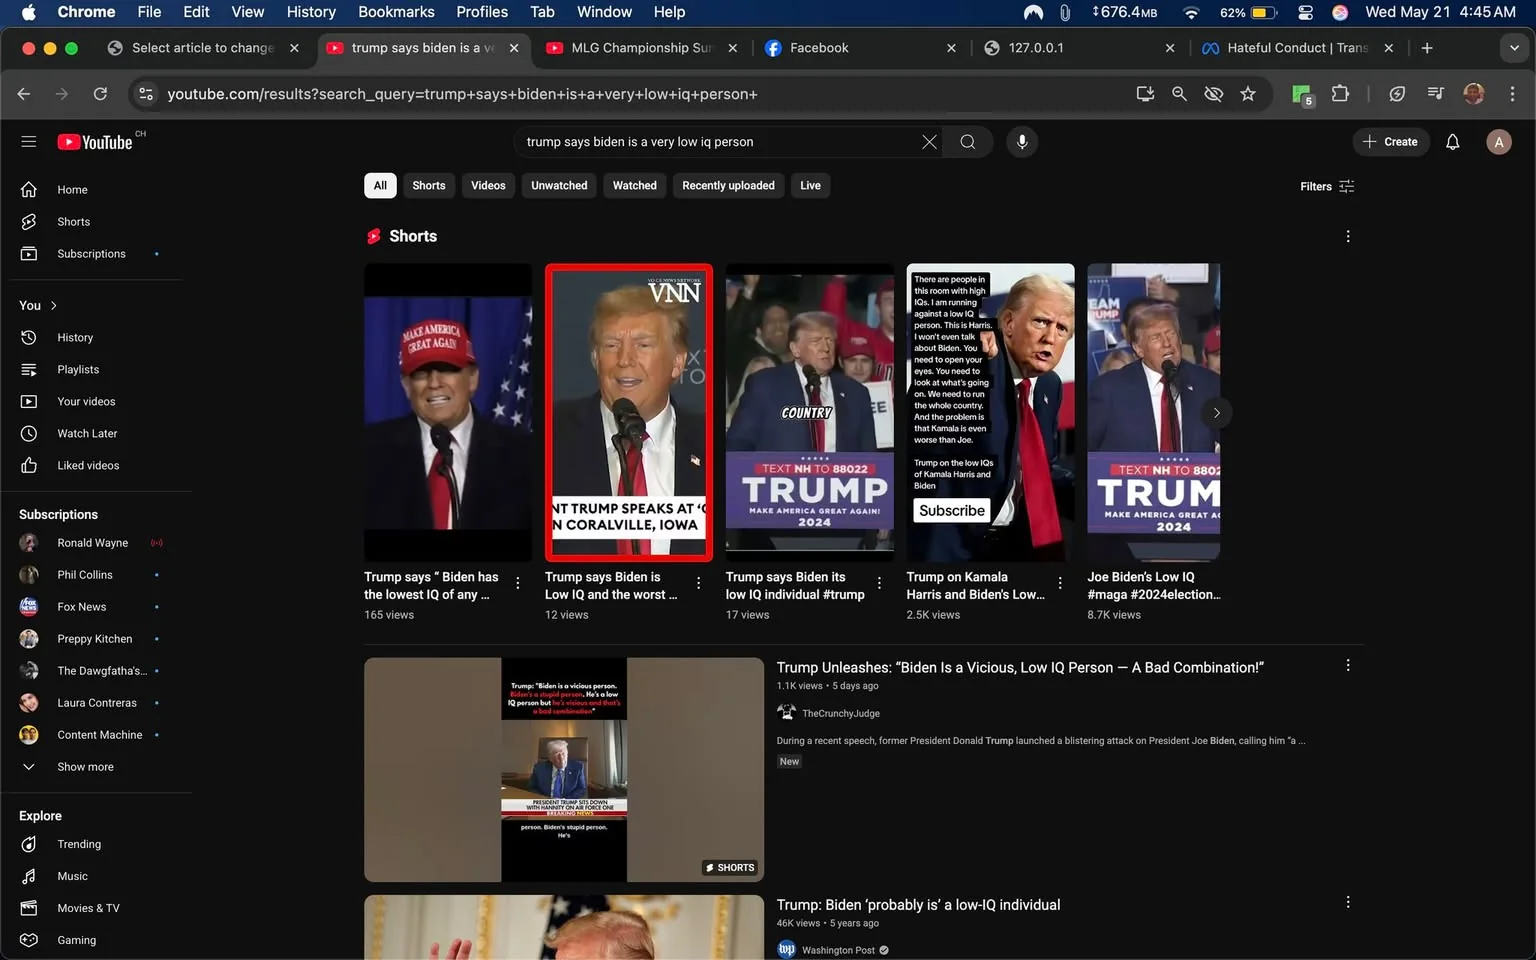Select the Watched filter chip
Screen dimensions: 1536x960
[x=635, y=185]
